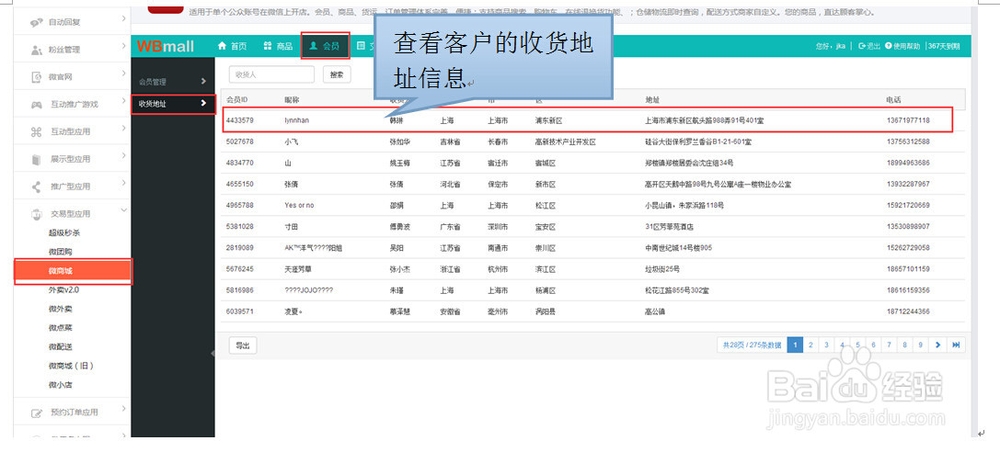Focus the 收货人 search input field

point(272,75)
